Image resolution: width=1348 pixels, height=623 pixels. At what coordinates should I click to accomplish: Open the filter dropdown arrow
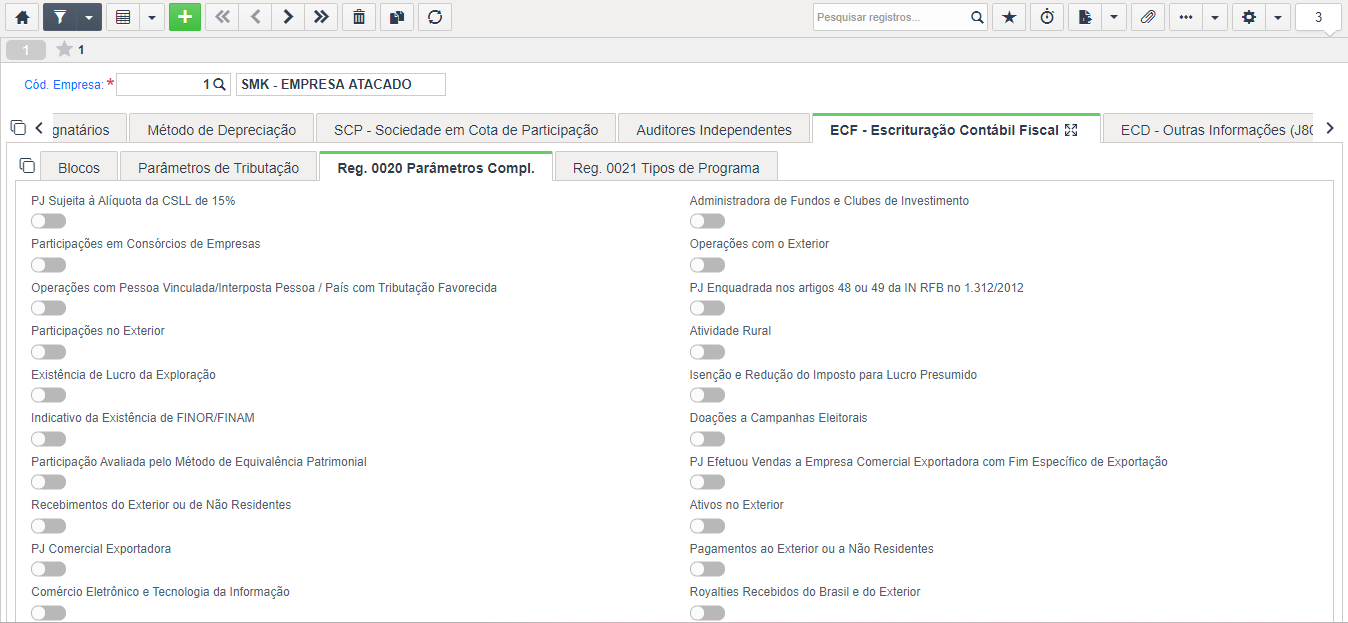[x=90, y=17]
